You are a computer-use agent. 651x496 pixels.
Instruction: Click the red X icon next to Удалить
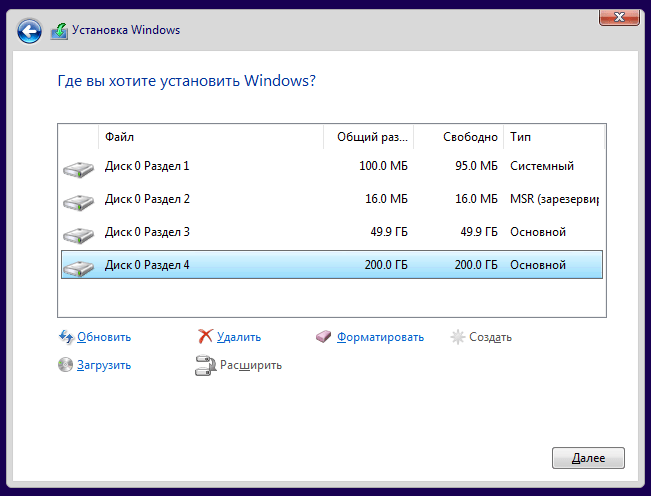click(x=205, y=336)
